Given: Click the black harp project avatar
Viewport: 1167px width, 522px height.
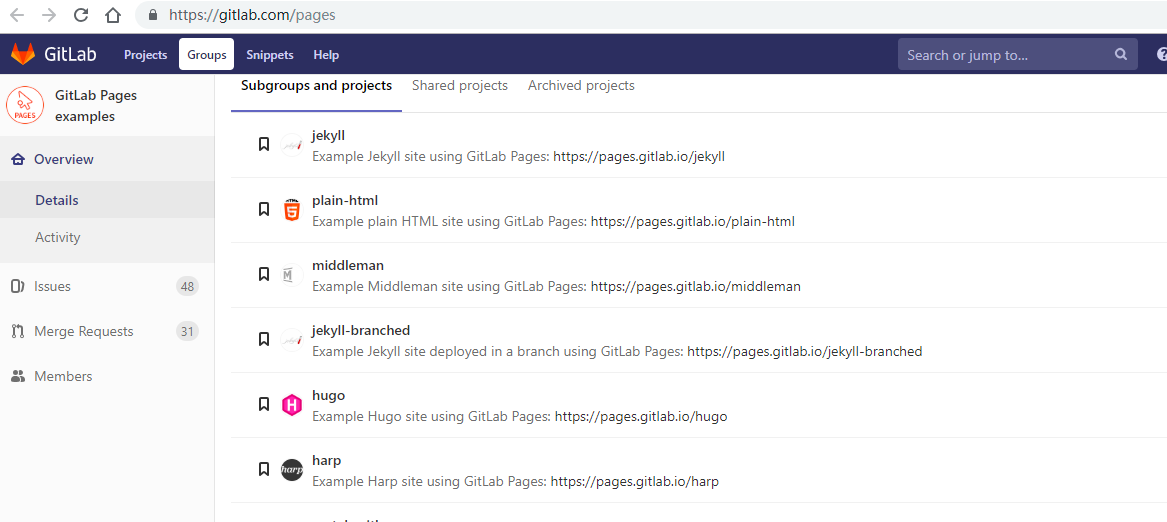Looking at the screenshot, I should point(292,470).
